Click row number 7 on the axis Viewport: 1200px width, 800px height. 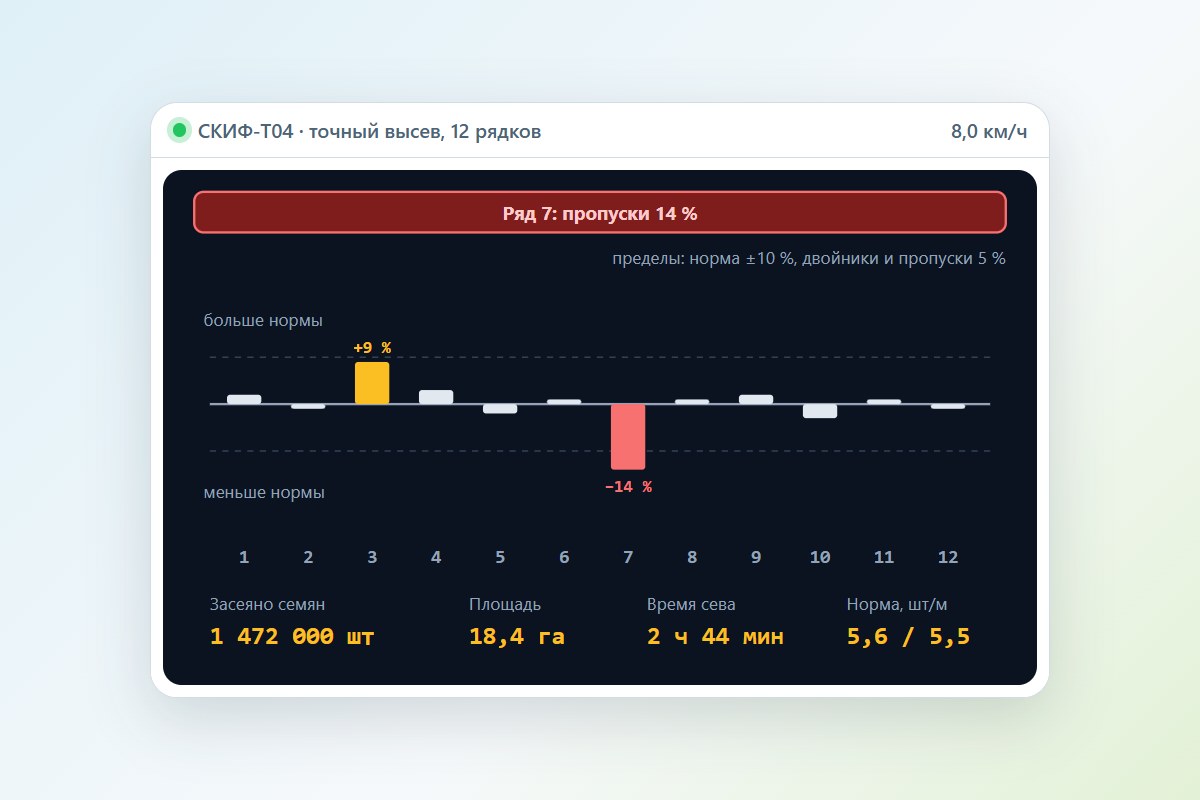point(628,558)
